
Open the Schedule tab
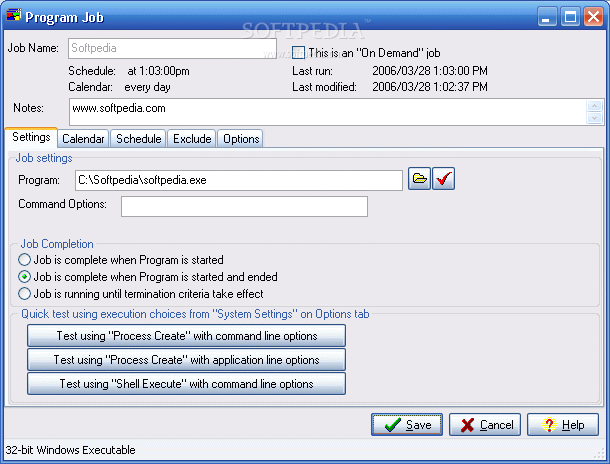coord(138,139)
